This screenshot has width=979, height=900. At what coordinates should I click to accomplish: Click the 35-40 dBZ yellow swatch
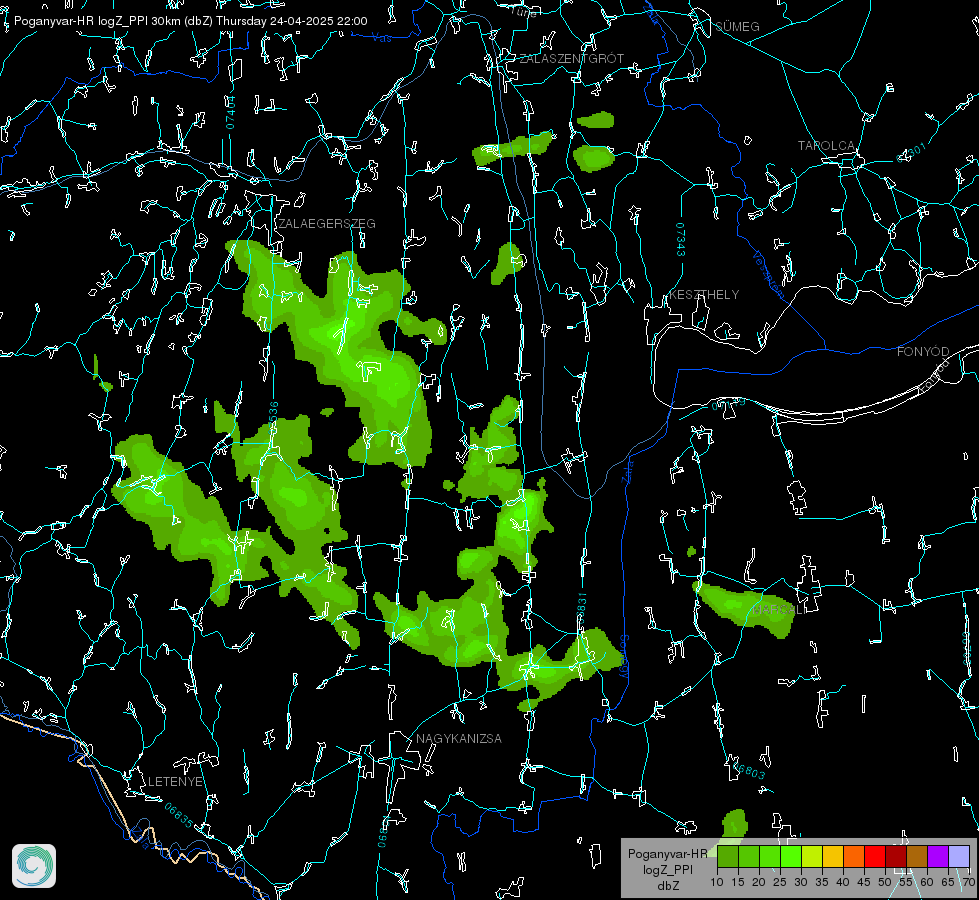(x=833, y=856)
